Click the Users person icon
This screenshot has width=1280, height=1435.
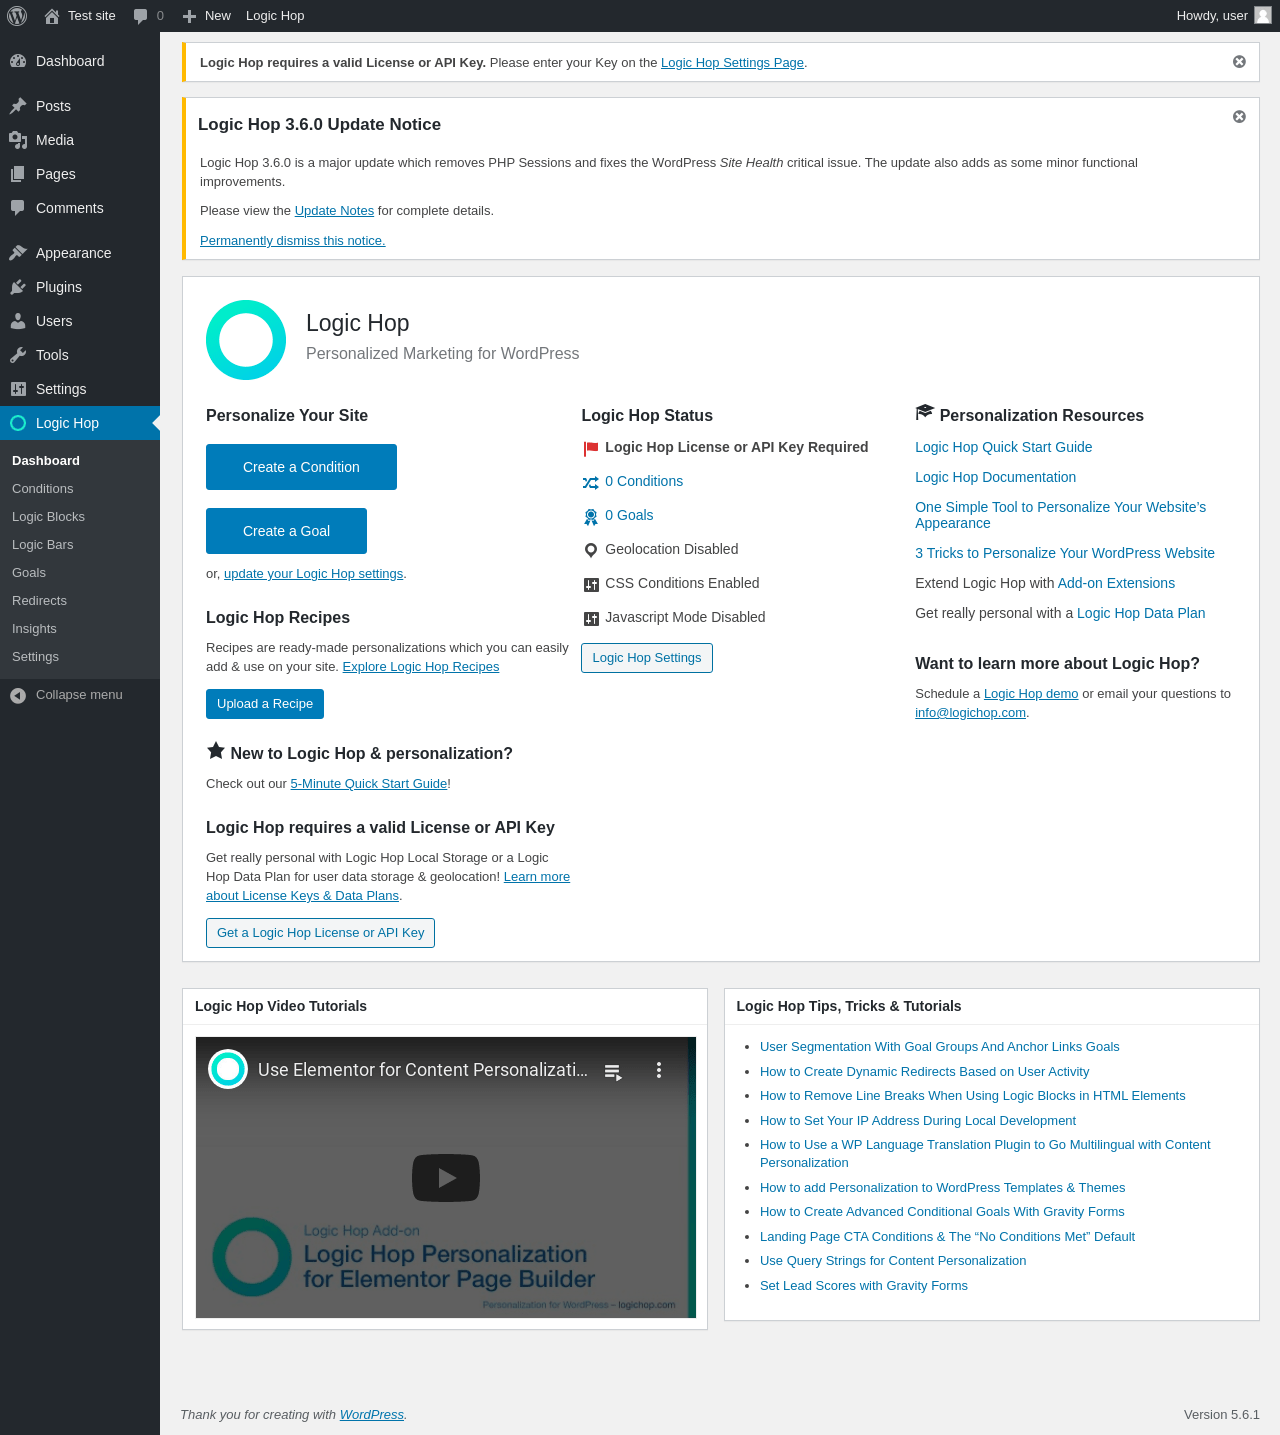coord(18,321)
